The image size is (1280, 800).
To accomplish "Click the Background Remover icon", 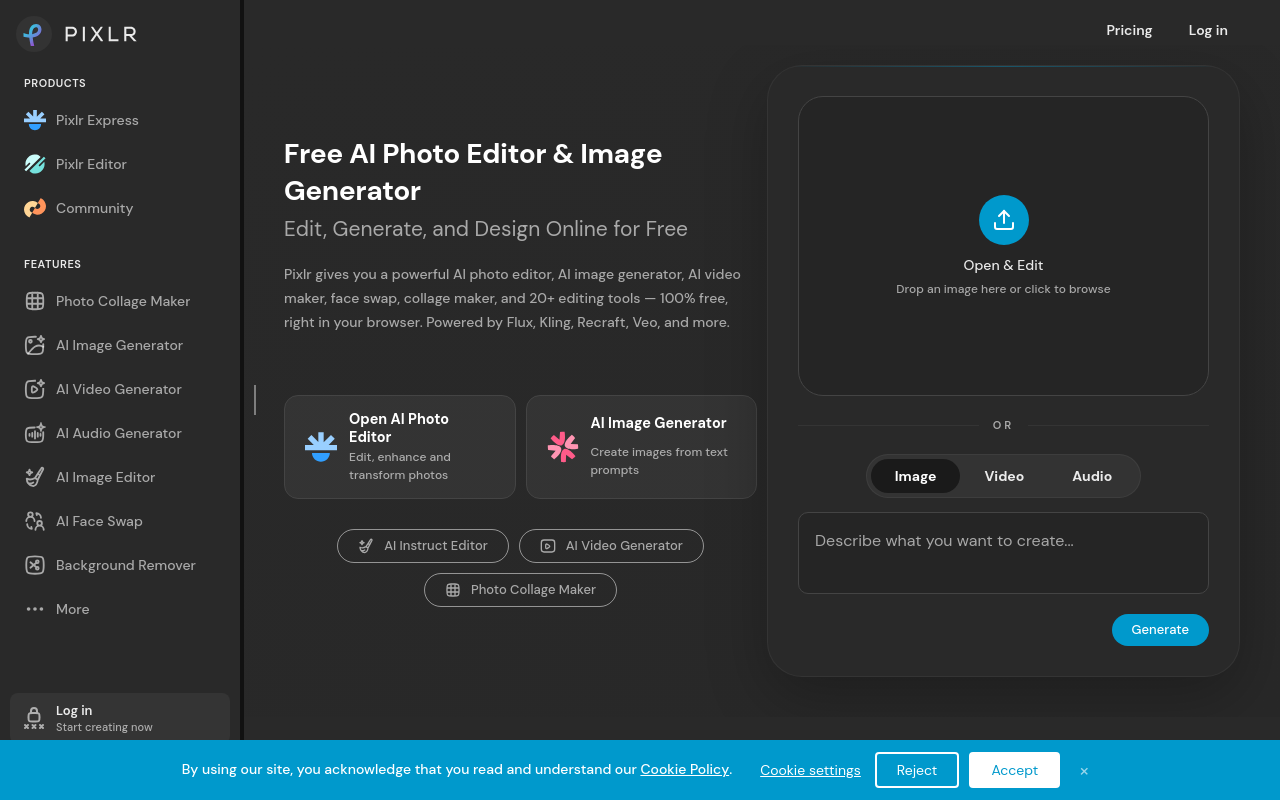I will pos(35,565).
